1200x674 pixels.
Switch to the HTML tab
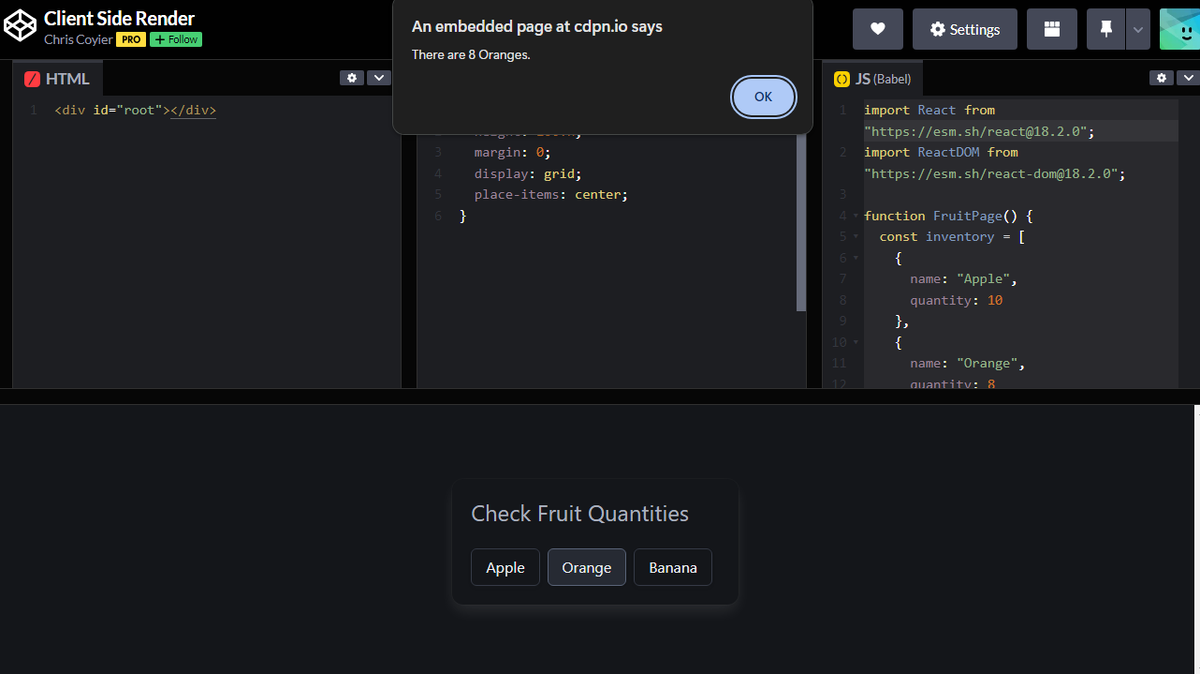68,77
